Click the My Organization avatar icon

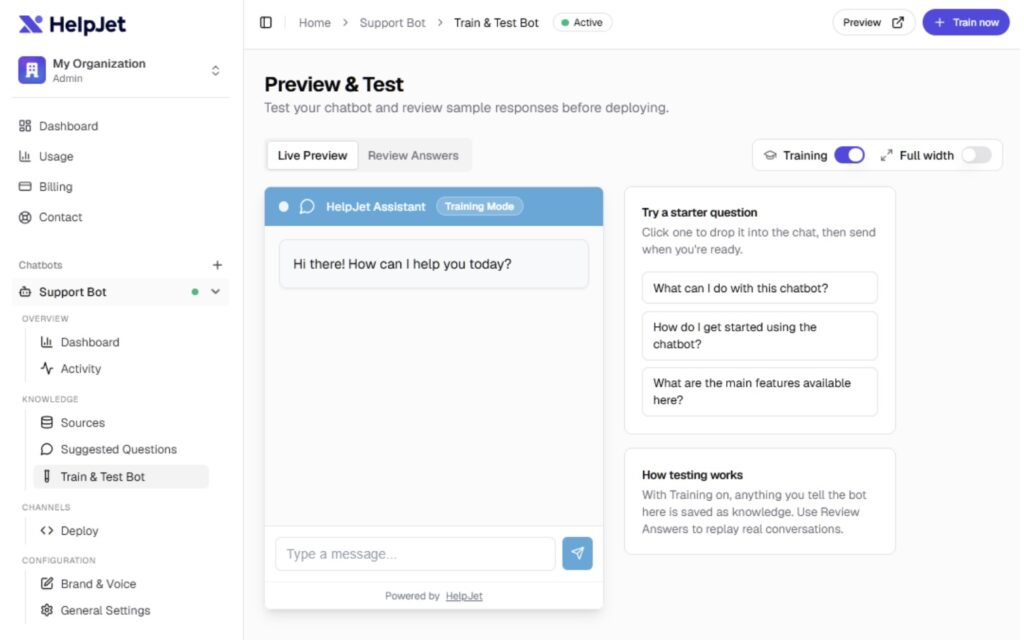point(32,70)
